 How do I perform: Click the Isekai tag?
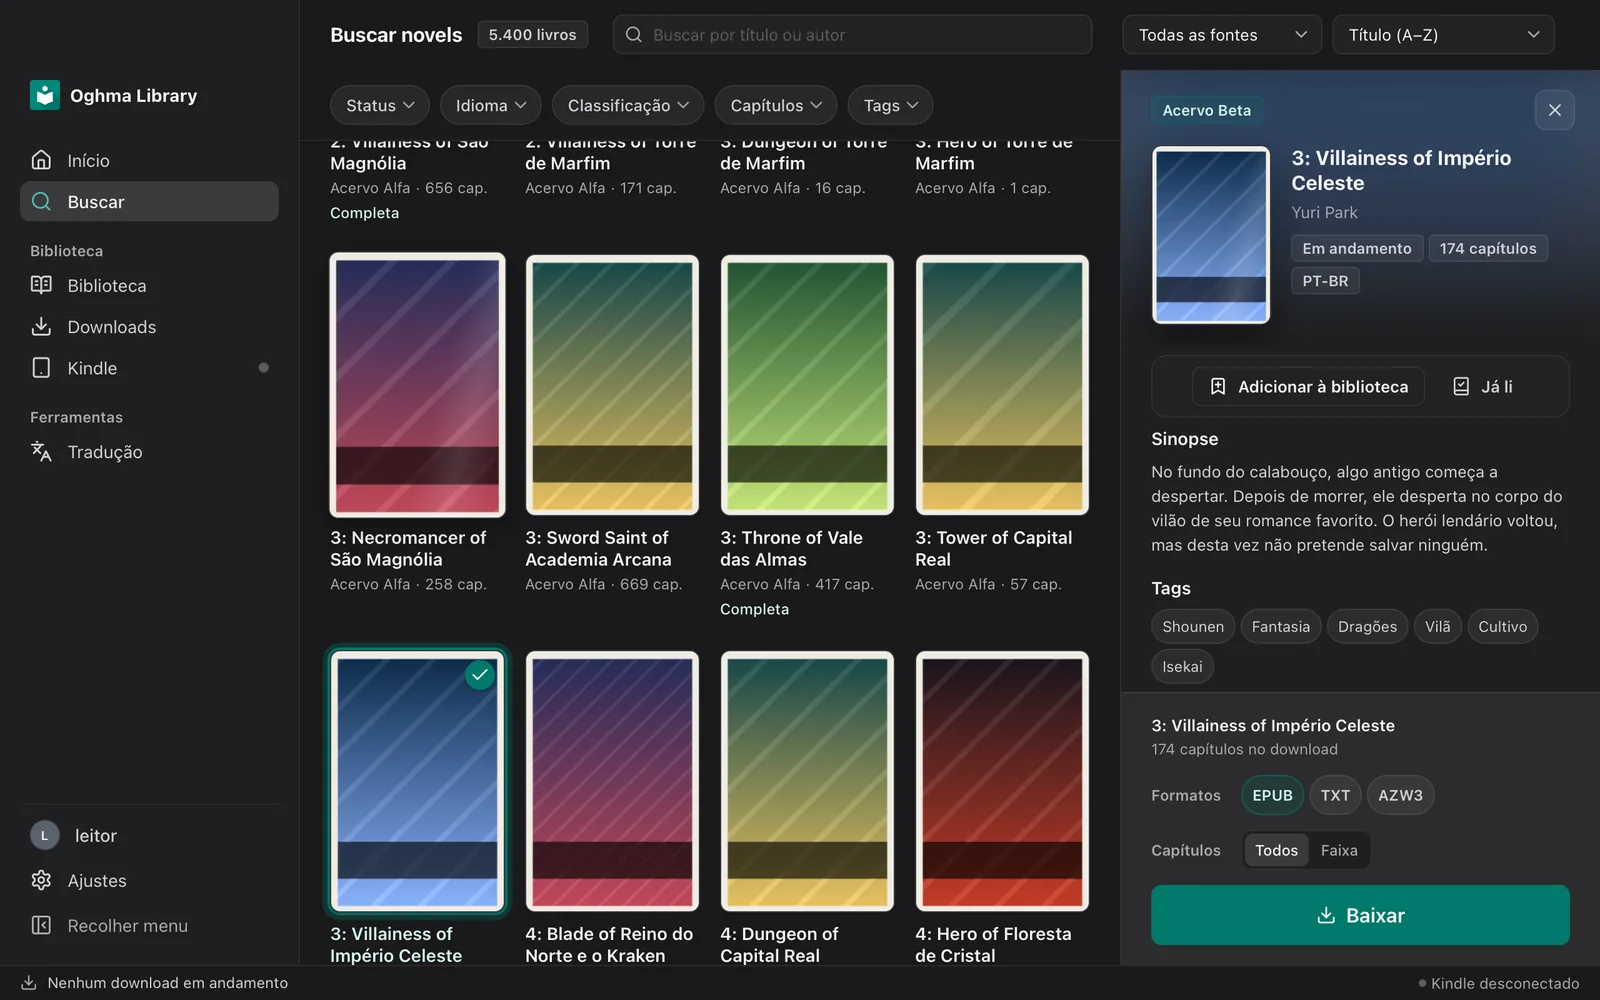coord(1182,666)
